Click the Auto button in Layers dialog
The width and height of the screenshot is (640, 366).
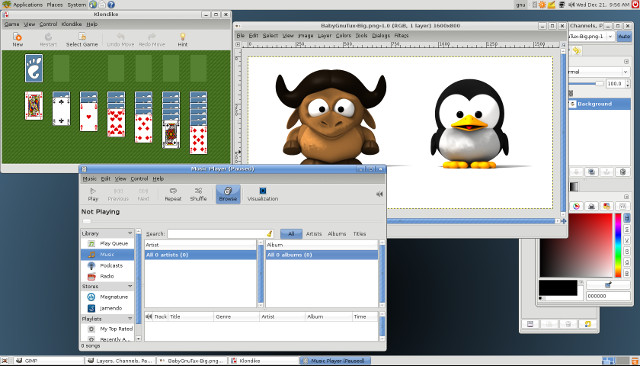coord(624,36)
